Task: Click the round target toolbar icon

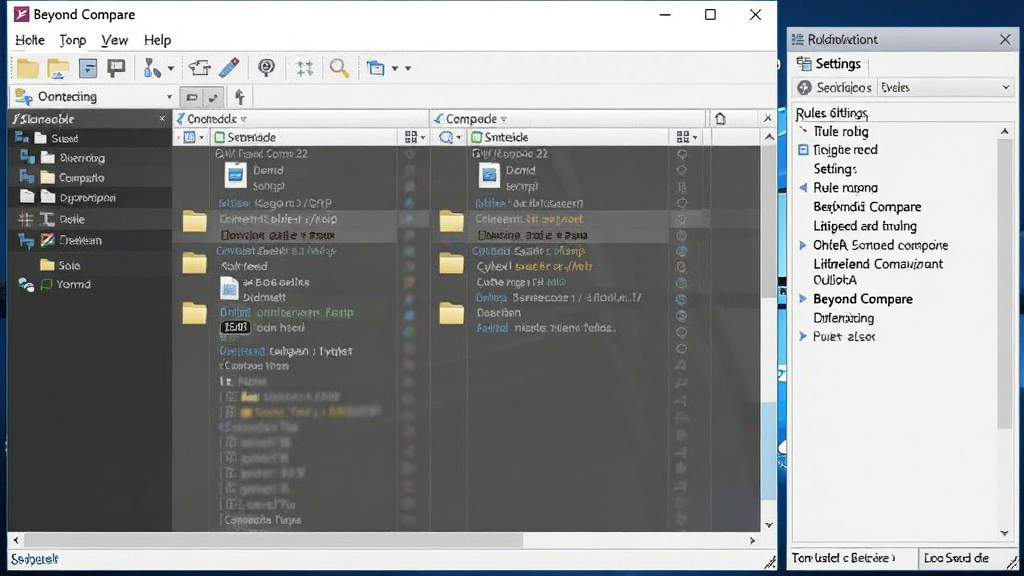Action: click(266, 67)
